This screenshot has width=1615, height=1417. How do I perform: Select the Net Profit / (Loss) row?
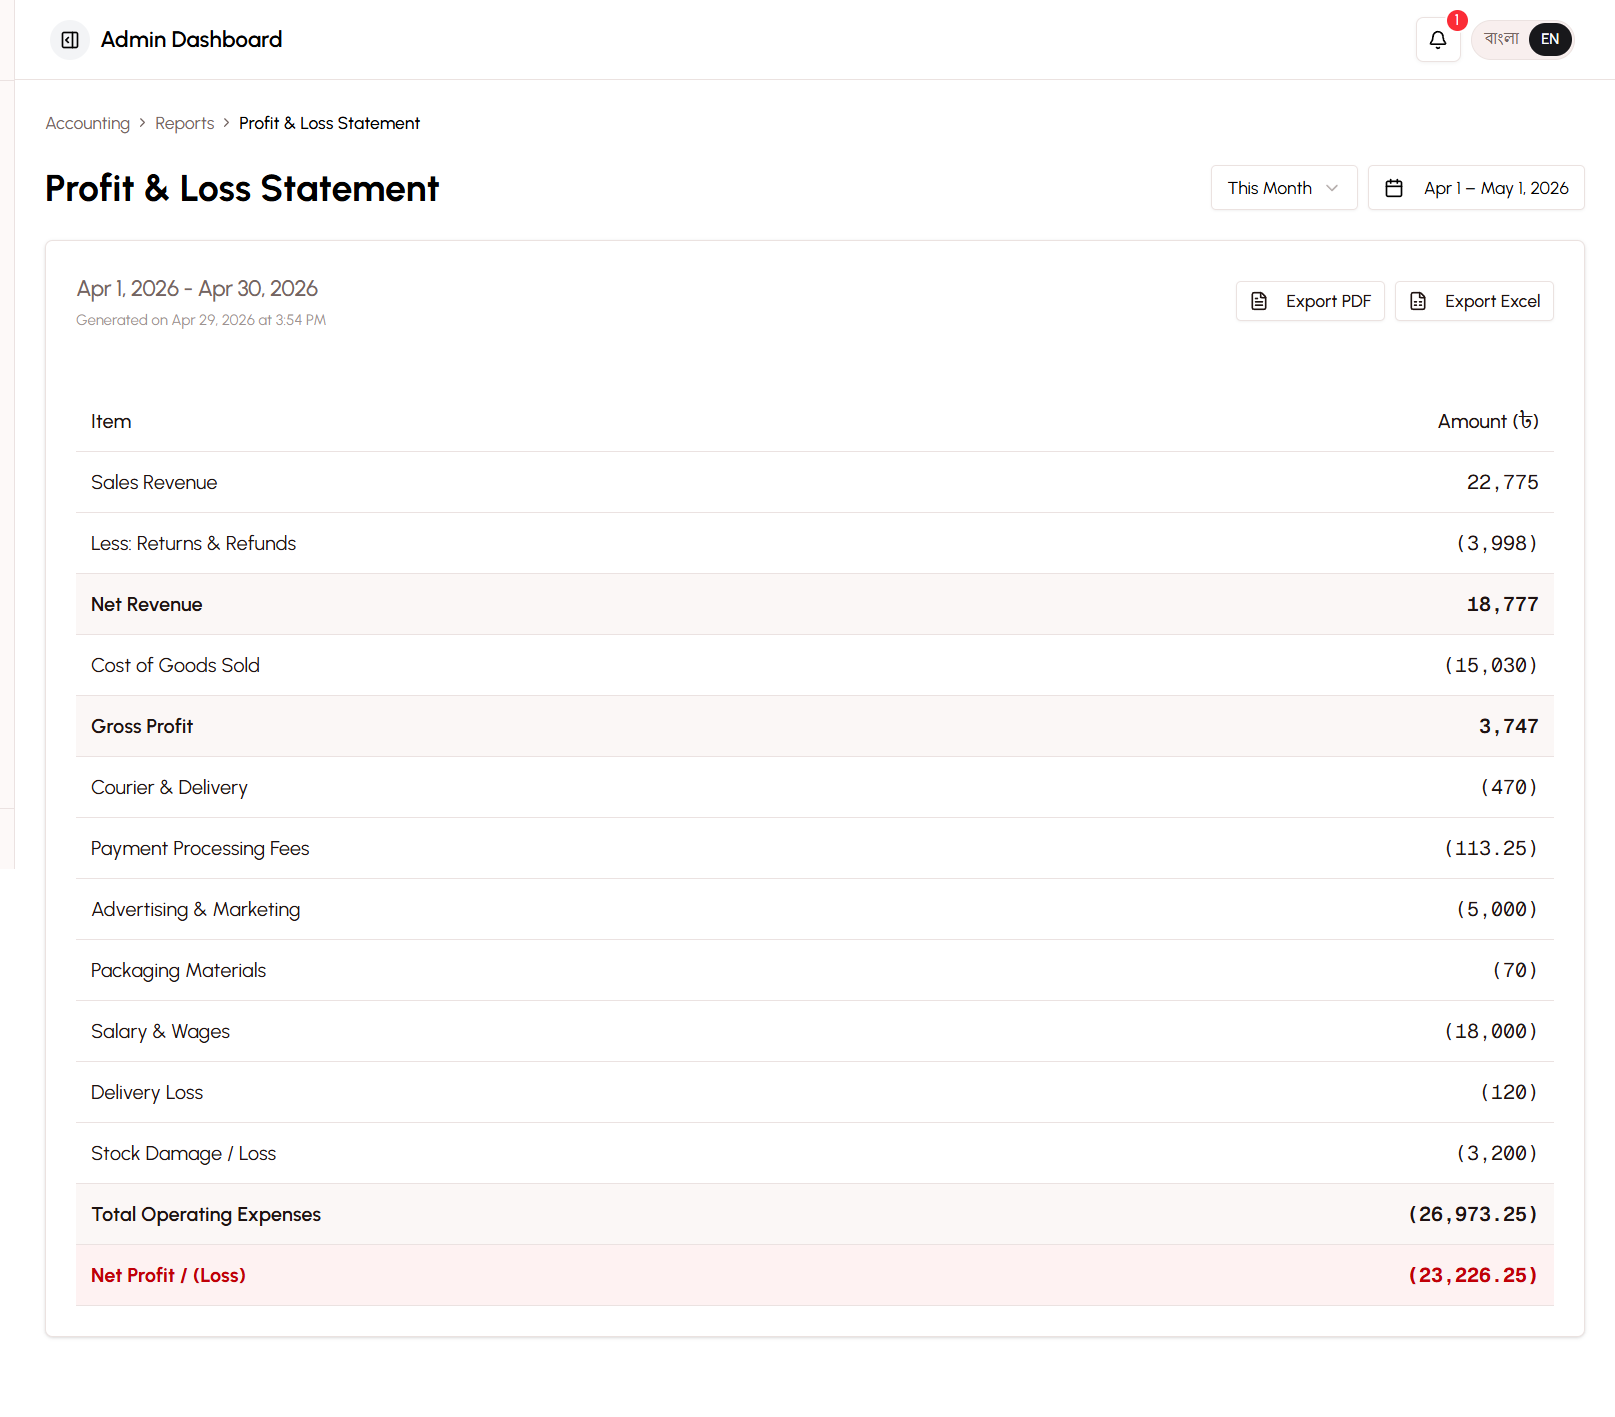814,1275
